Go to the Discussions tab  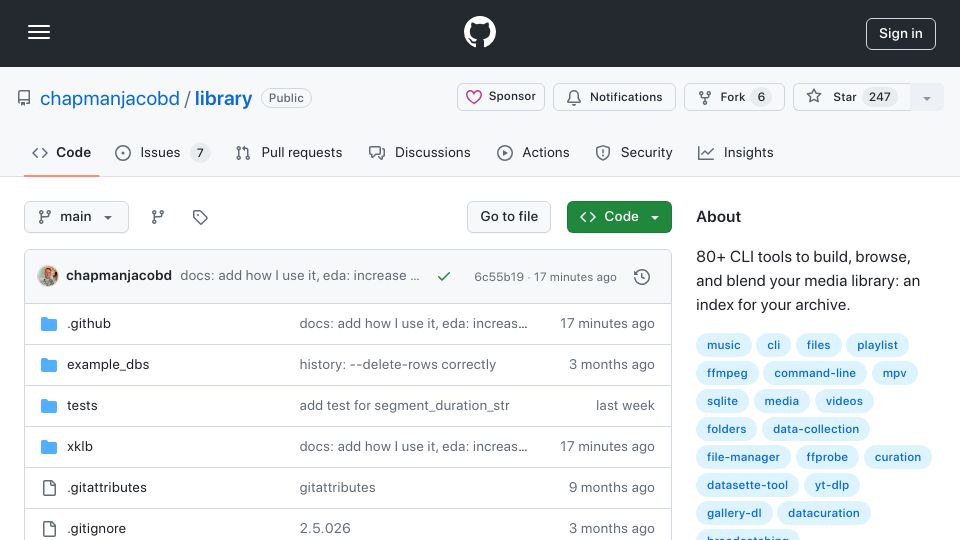click(x=419, y=152)
